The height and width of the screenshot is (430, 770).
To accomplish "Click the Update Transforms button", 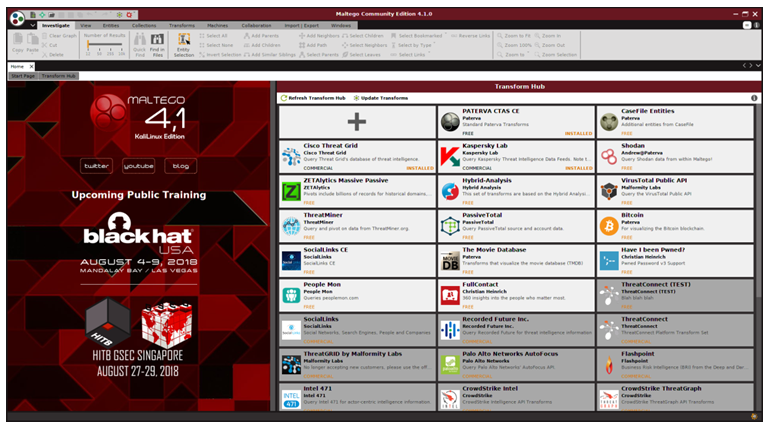I will [380, 98].
